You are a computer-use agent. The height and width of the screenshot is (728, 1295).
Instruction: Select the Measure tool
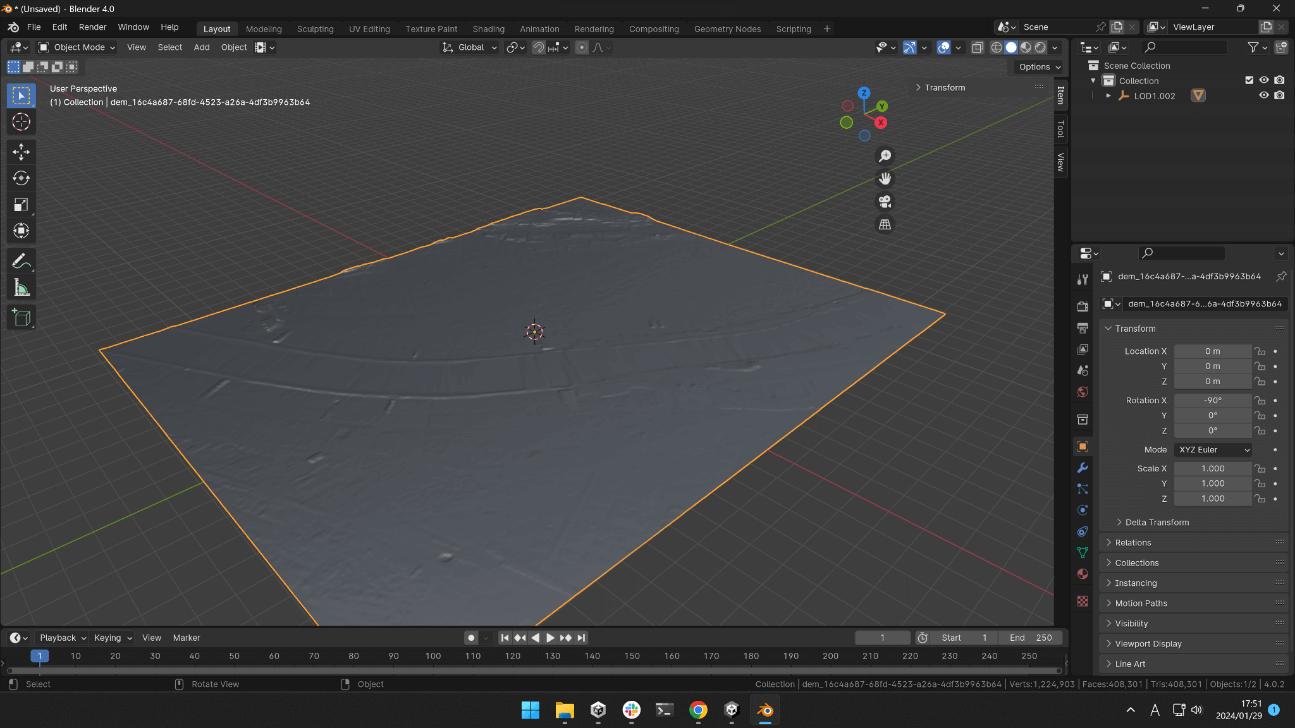tap(21, 288)
